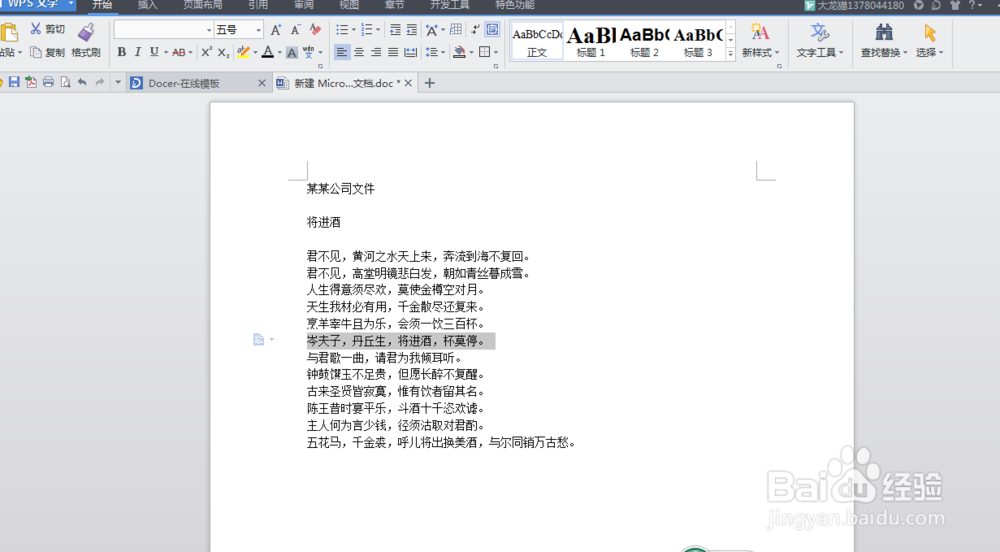Open underline style dropdown arrow
Screen dimensions: 1000x552
(x=166, y=52)
